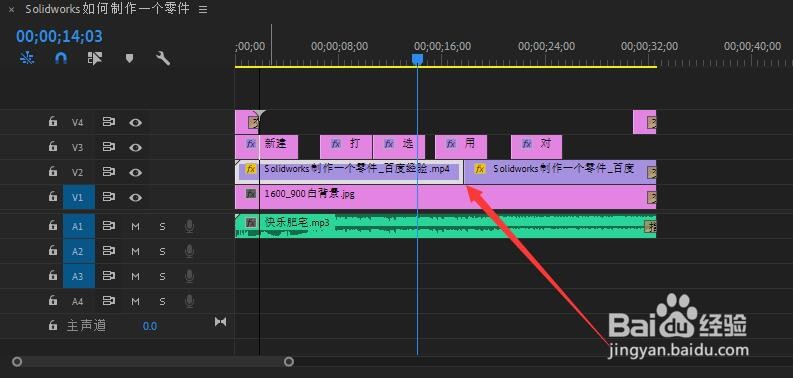Target the V4 track header label
The height and width of the screenshot is (378, 793).
point(77,122)
